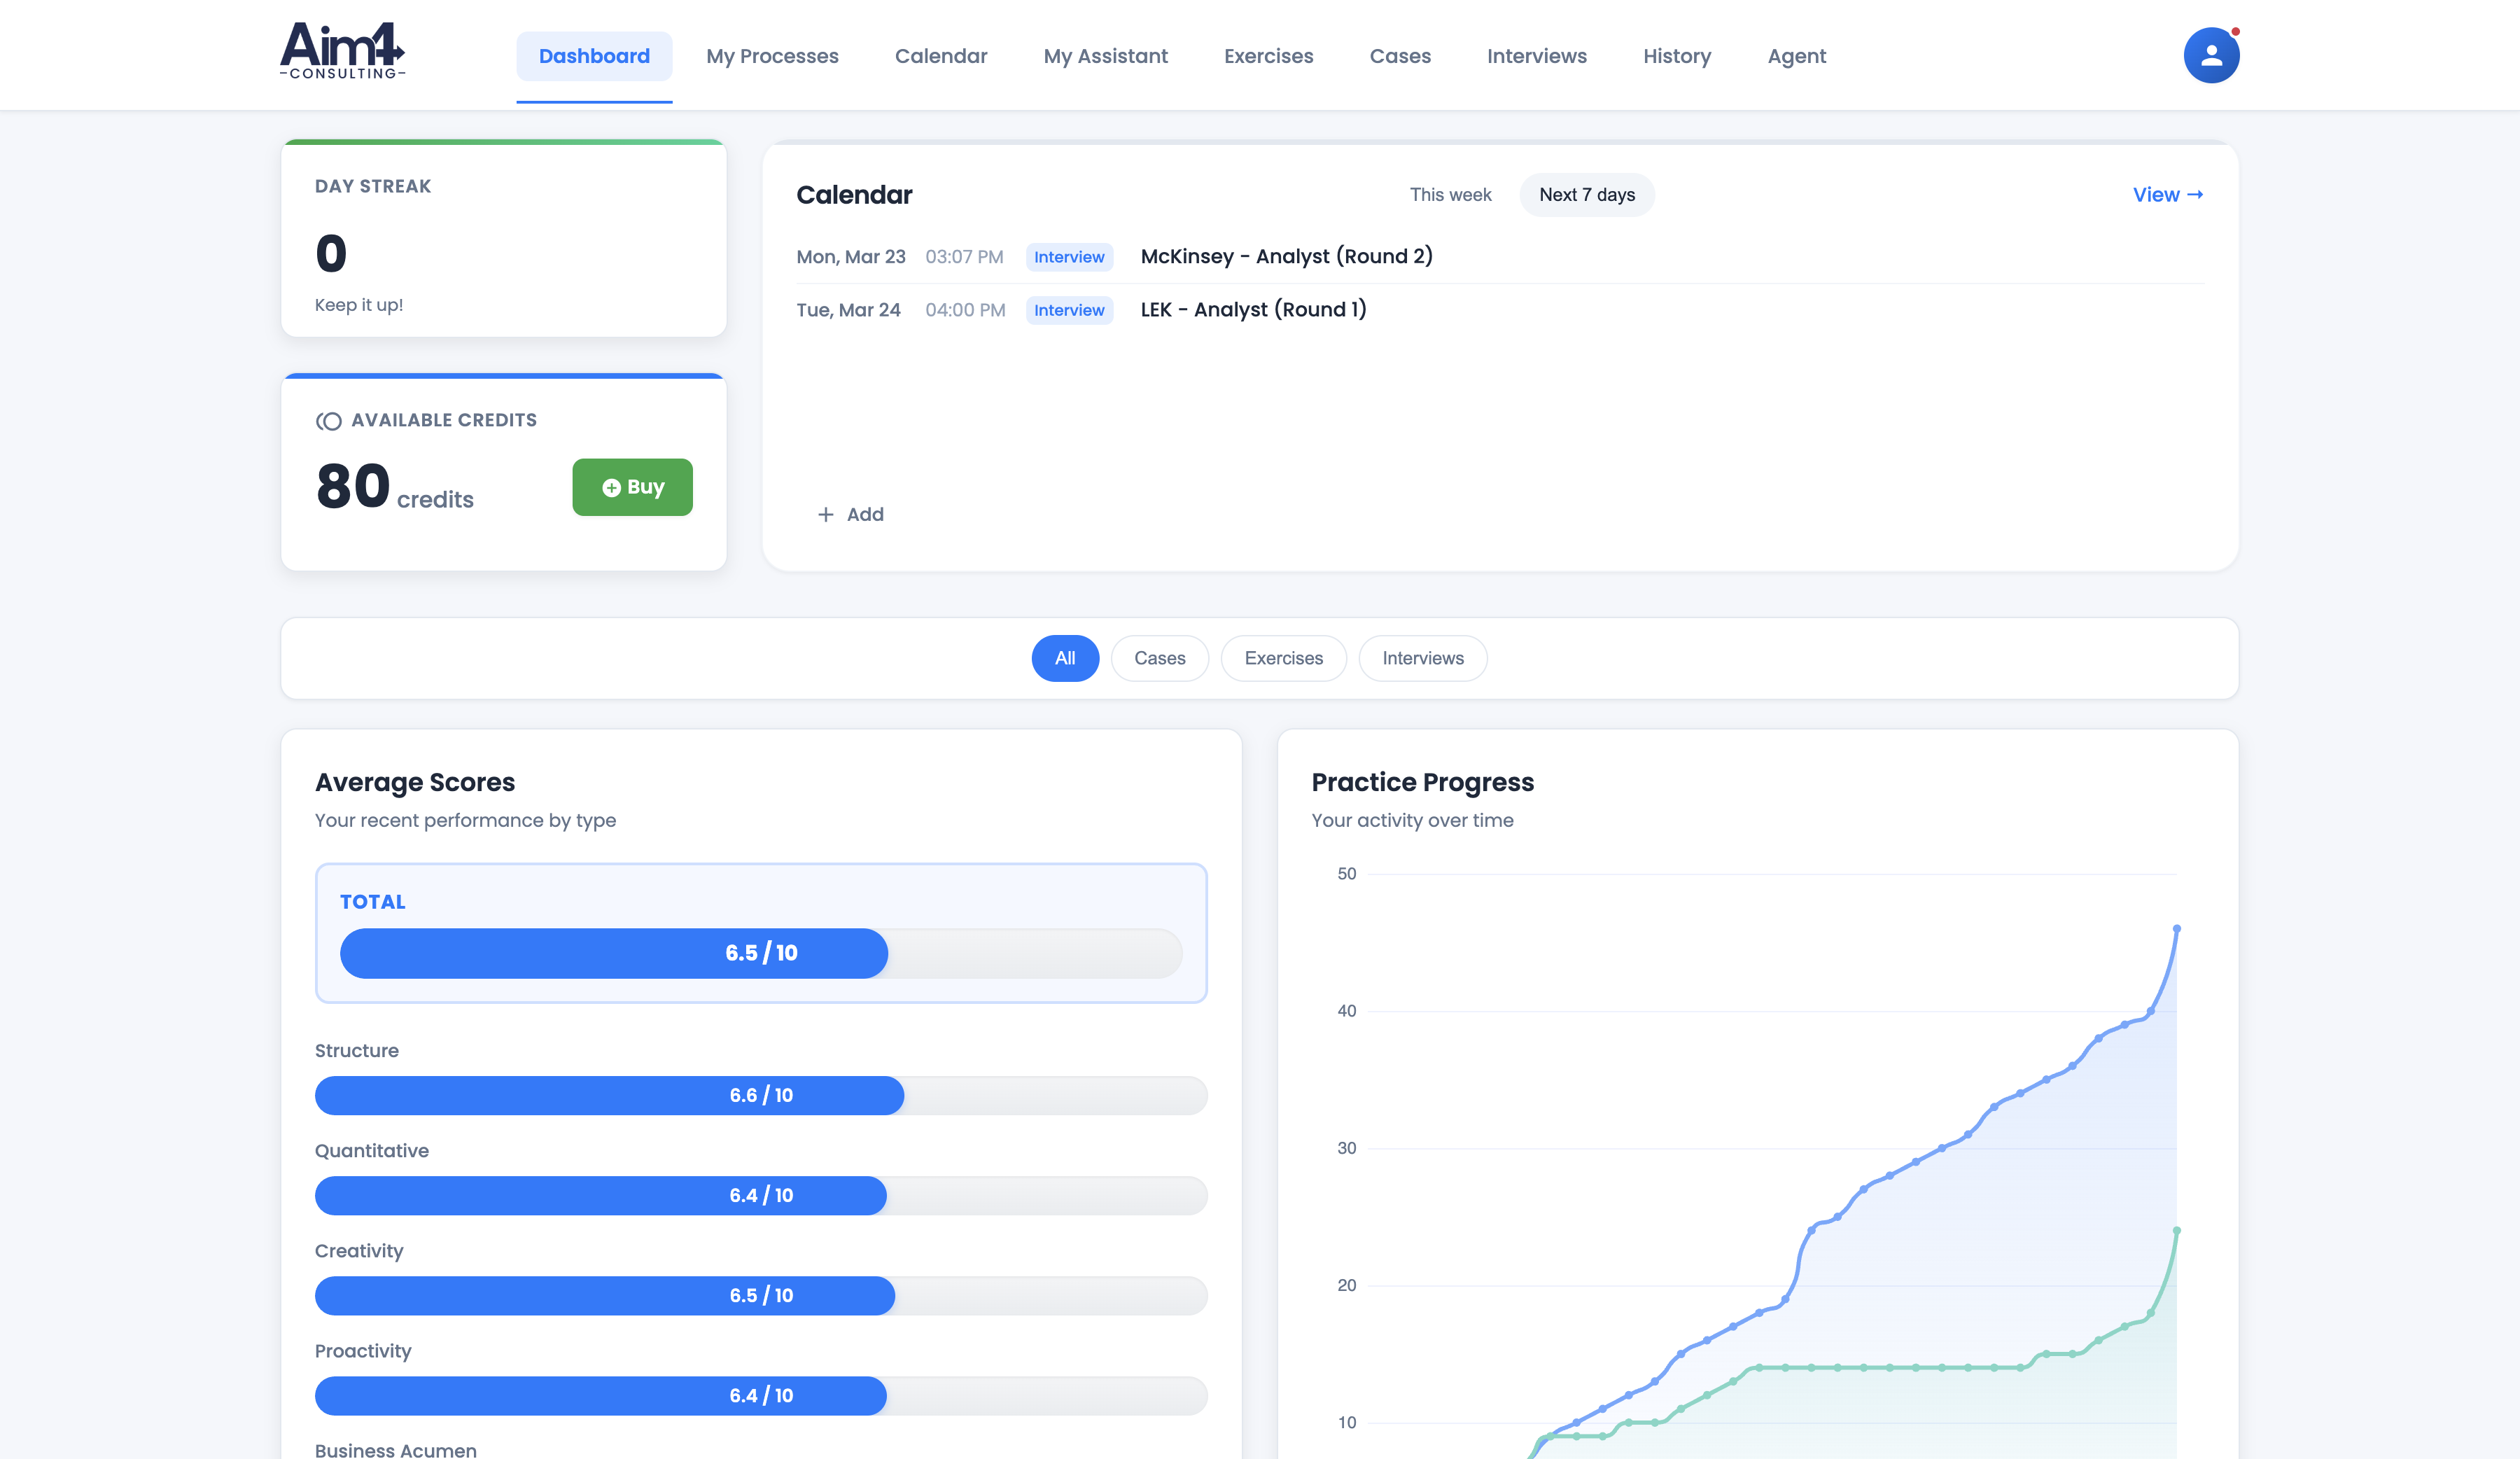The height and width of the screenshot is (1459, 2520).
Task: Open the user profile avatar icon
Action: [2211, 55]
